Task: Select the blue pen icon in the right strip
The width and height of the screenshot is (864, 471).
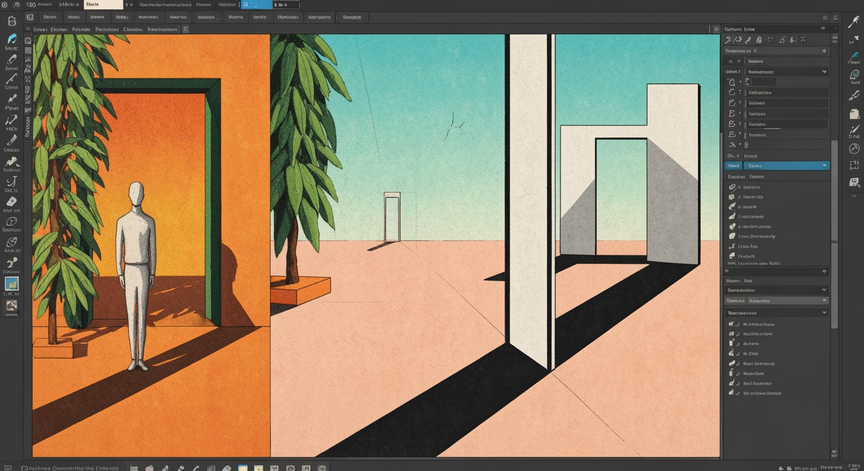Action: pos(854,57)
